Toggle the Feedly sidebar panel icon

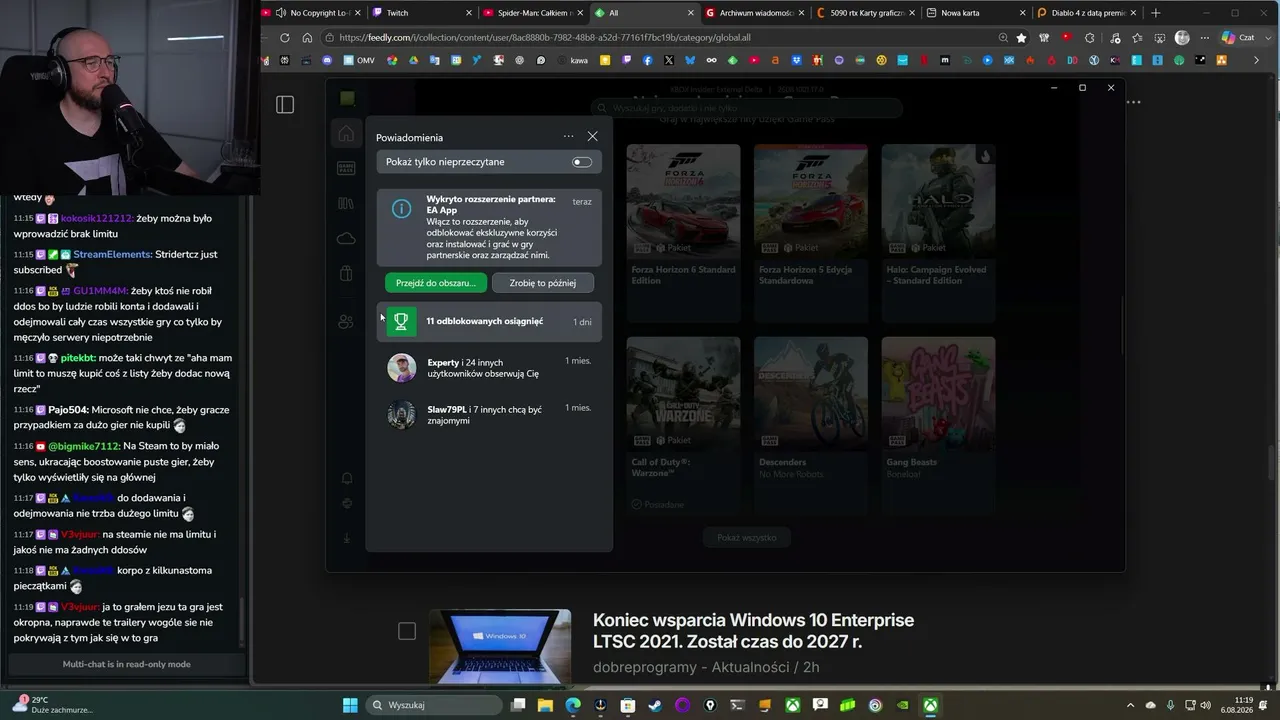click(x=285, y=105)
